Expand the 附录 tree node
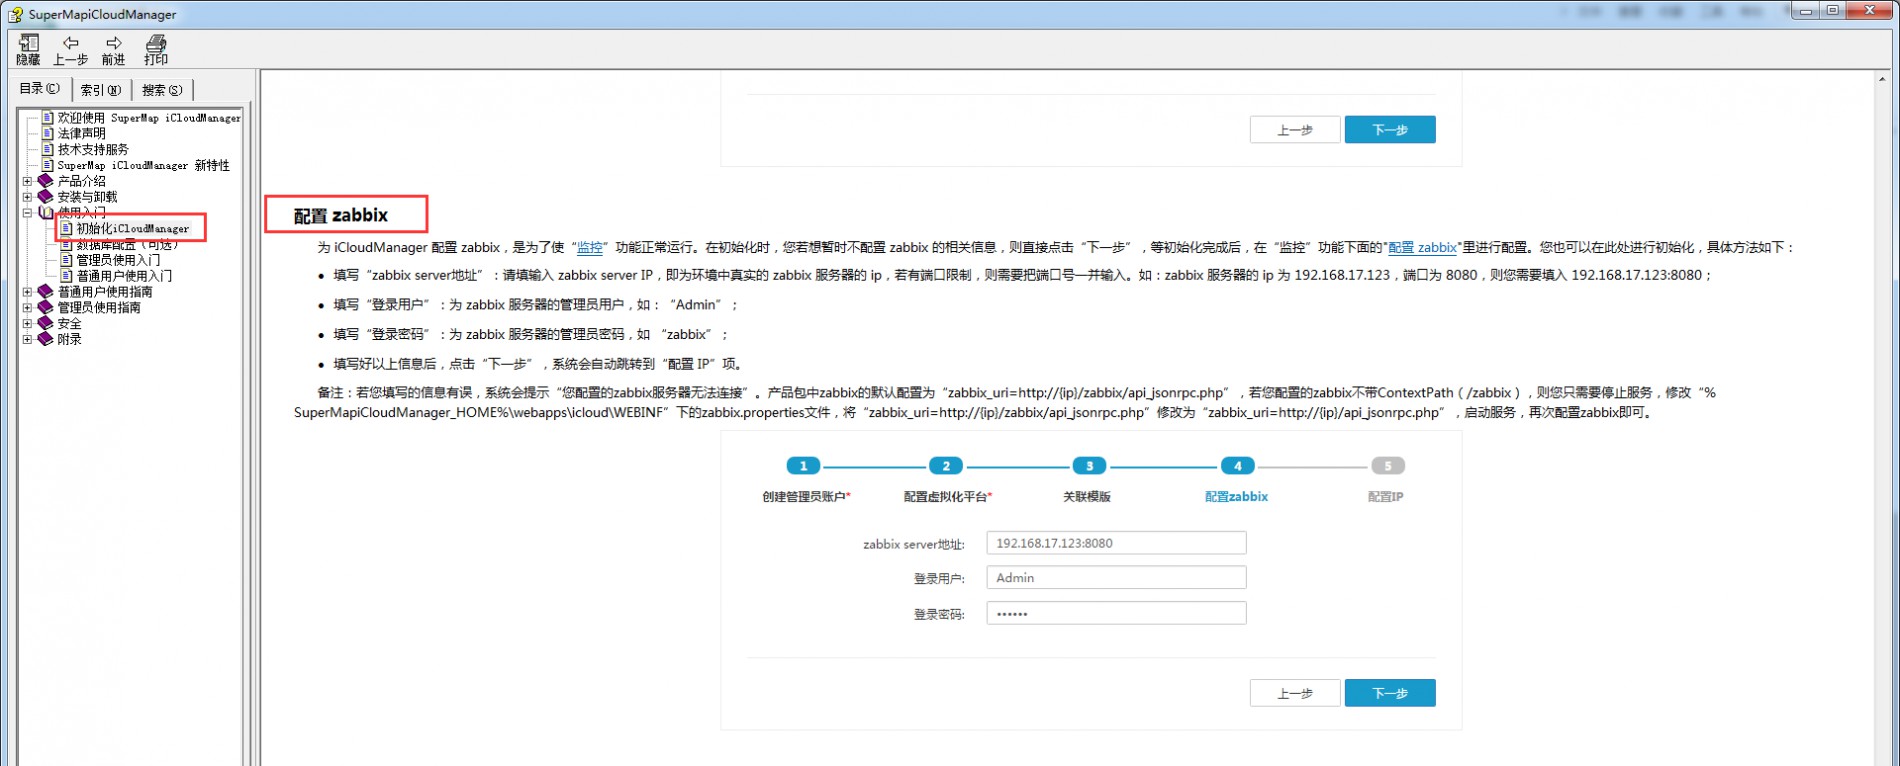 [x=28, y=340]
